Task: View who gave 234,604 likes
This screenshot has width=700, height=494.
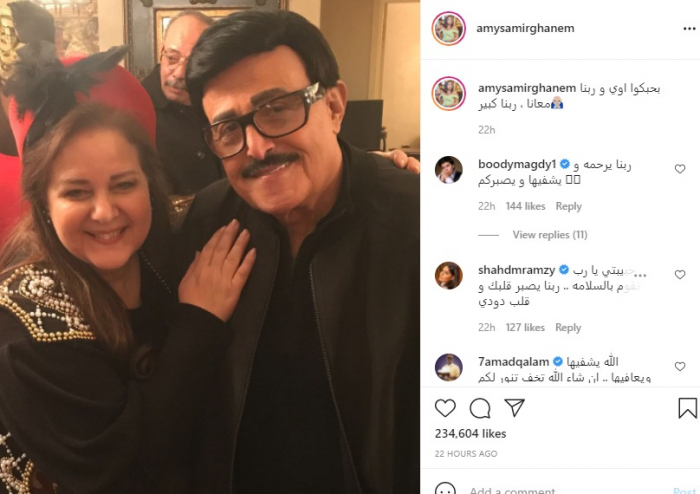Action: (470, 433)
